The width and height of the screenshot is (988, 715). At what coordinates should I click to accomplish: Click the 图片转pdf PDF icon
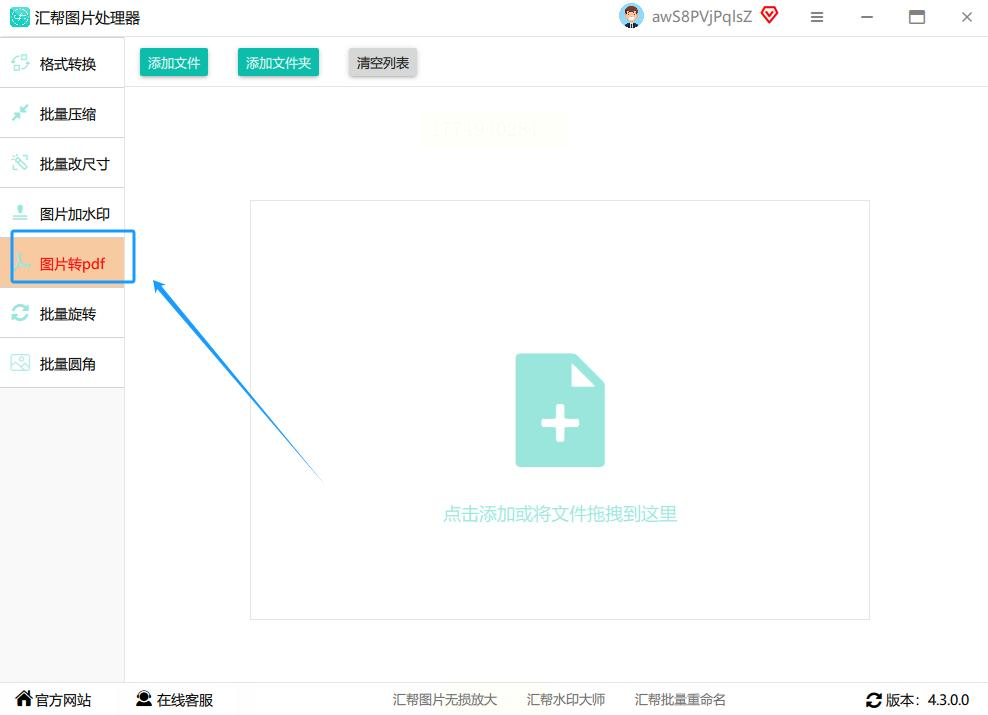(23, 263)
